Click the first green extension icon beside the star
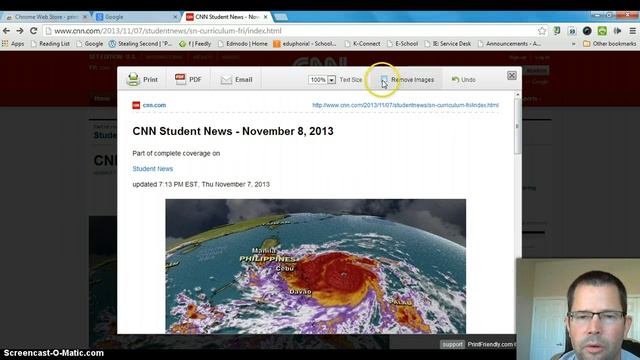The height and width of the screenshot is (360, 640). (x=557, y=31)
